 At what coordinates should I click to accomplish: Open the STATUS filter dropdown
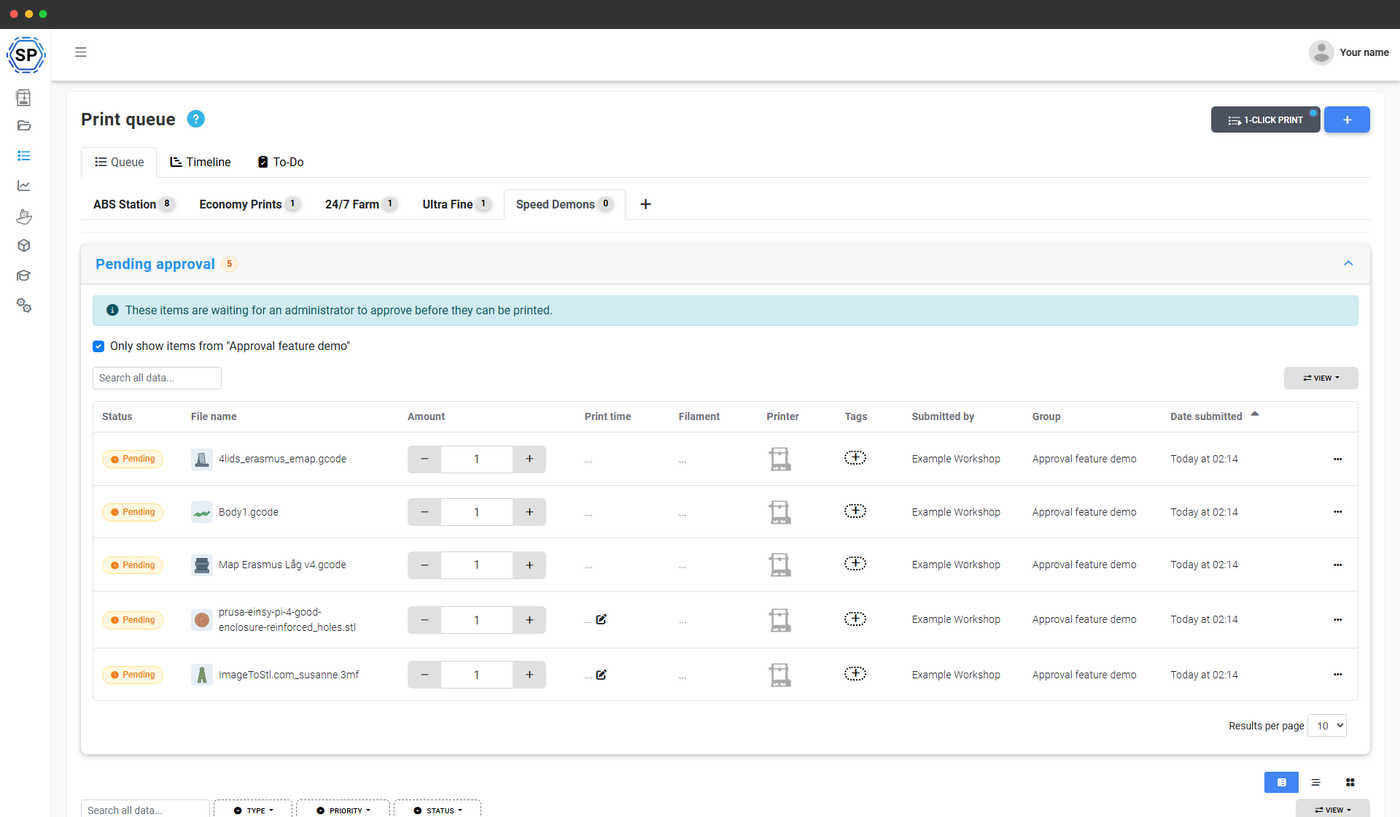(x=437, y=810)
